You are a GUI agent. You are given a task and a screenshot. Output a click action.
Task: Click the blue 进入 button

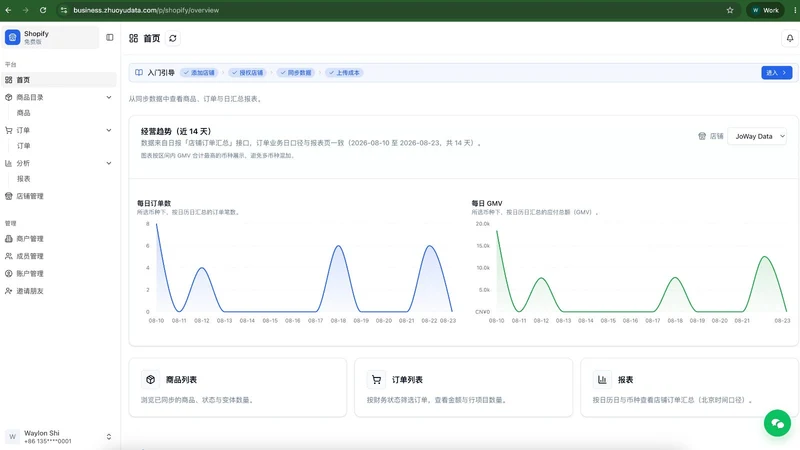777,73
